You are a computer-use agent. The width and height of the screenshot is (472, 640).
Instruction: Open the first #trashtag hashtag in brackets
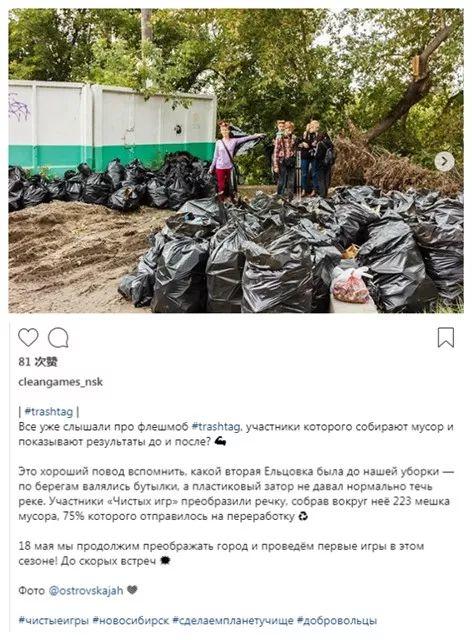49,411
